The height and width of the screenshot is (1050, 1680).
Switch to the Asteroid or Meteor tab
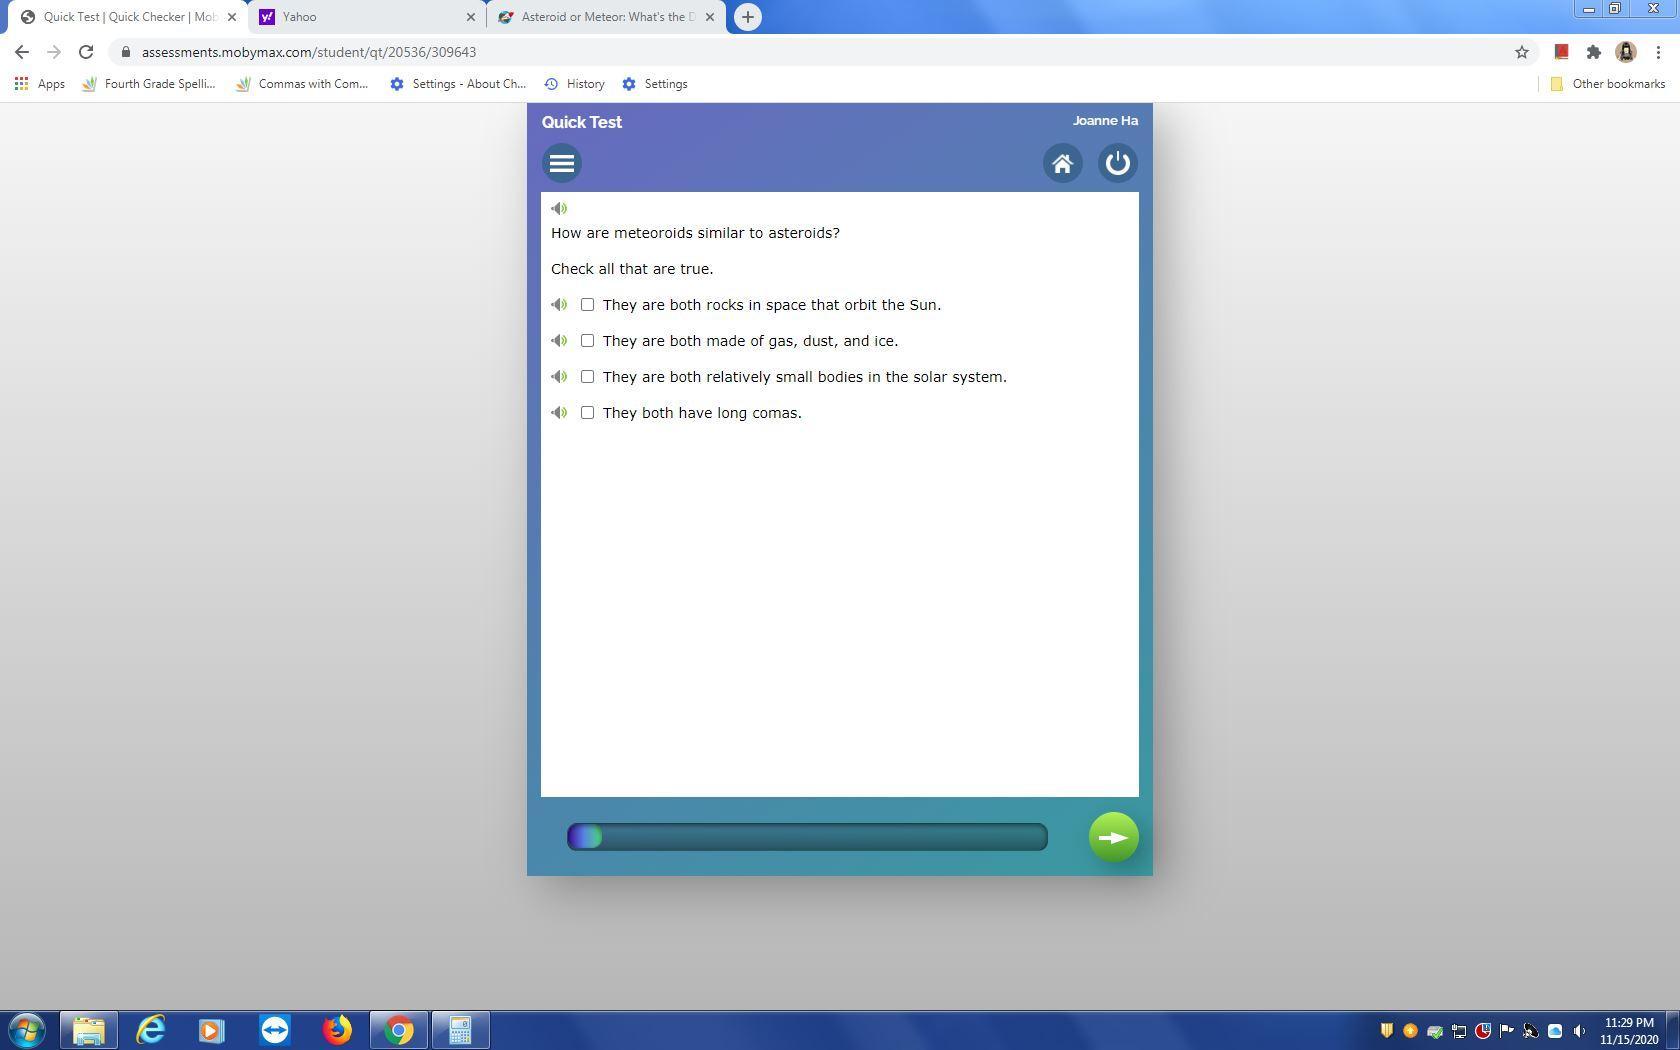[x=607, y=17]
